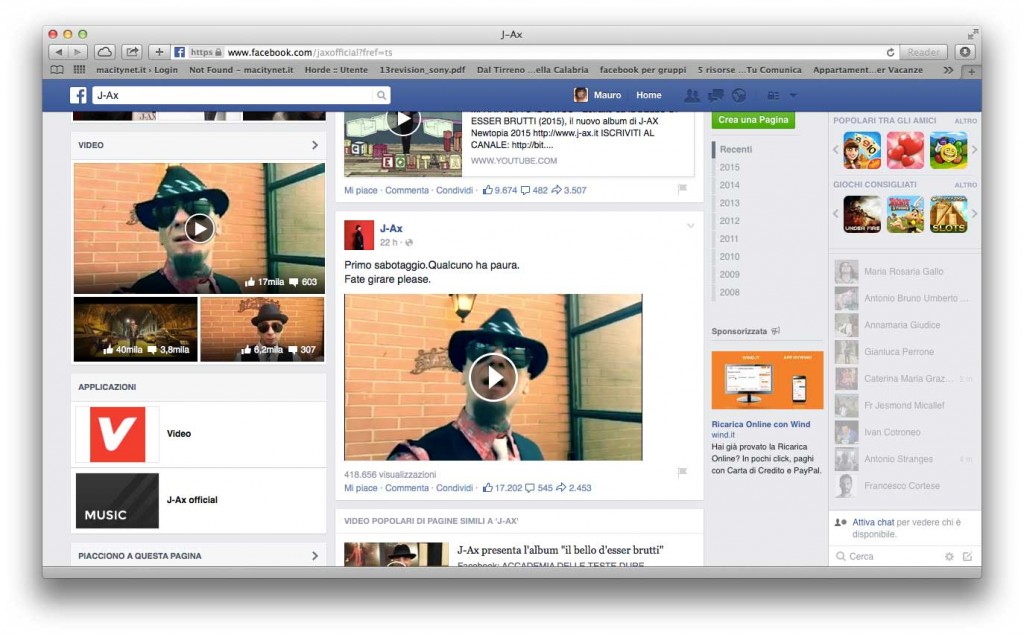This screenshot has height=637, width=1024.
Task: Open friend requests icon in Facebook bar
Action: click(x=692, y=95)
